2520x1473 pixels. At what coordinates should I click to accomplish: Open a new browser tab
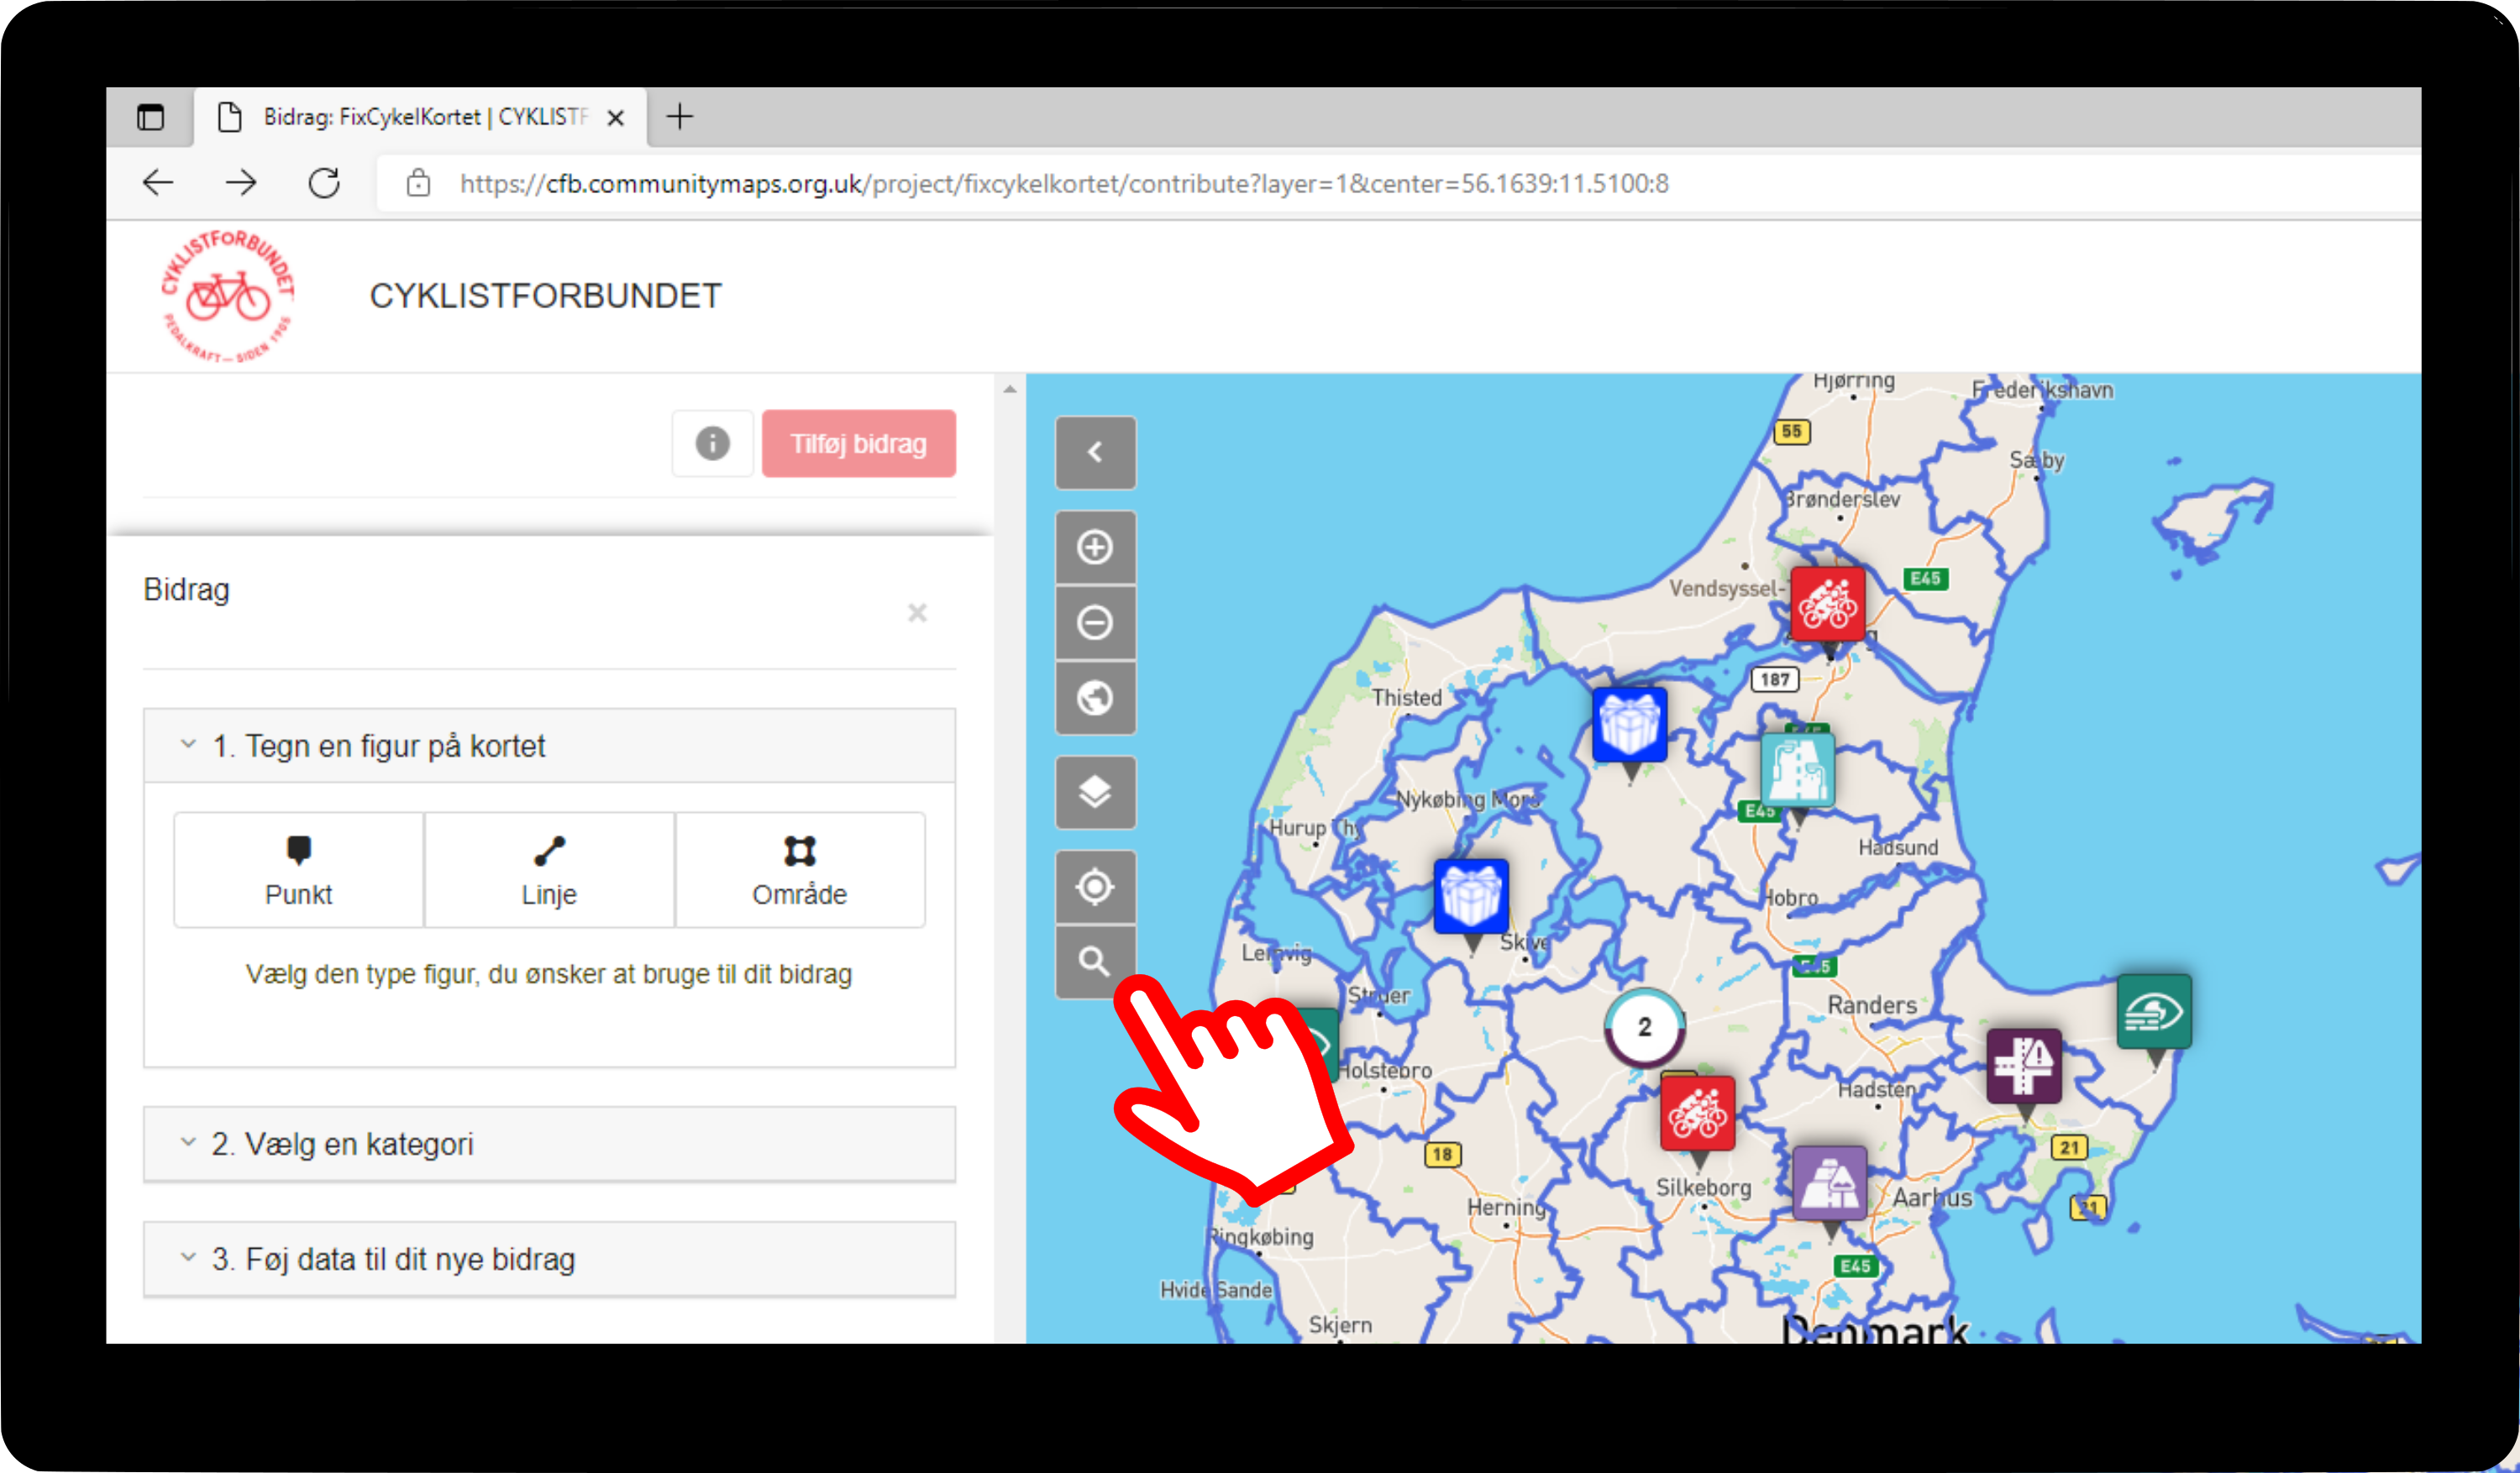pyautogui.click(x=680, y=117)
